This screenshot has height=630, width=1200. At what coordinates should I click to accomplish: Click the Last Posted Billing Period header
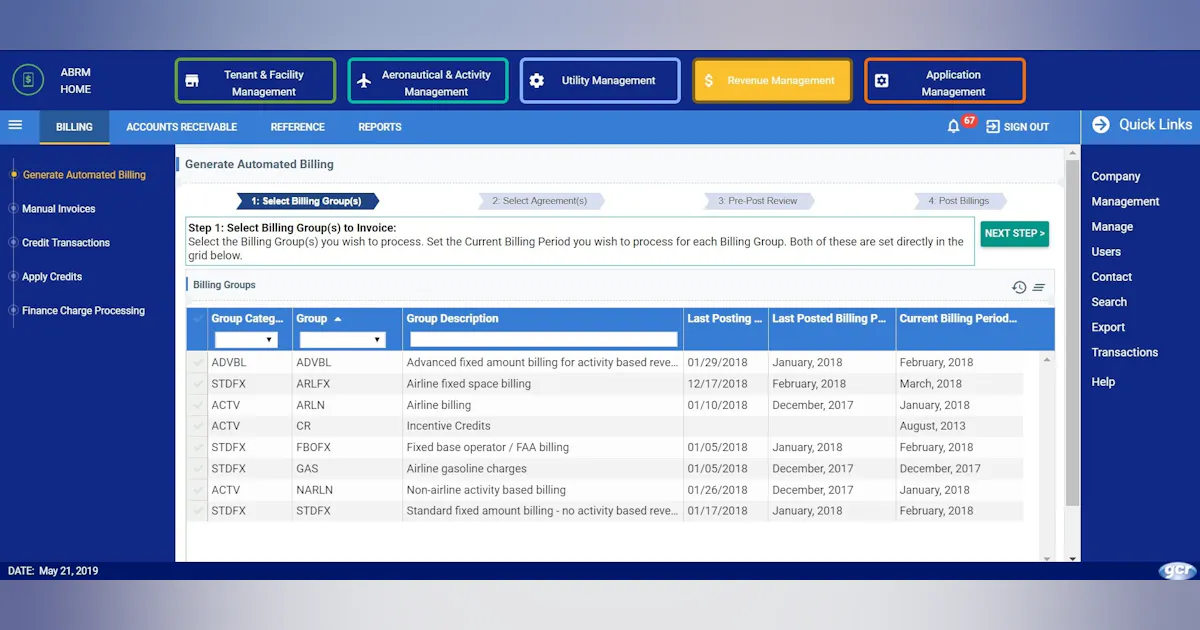[830, 319]
